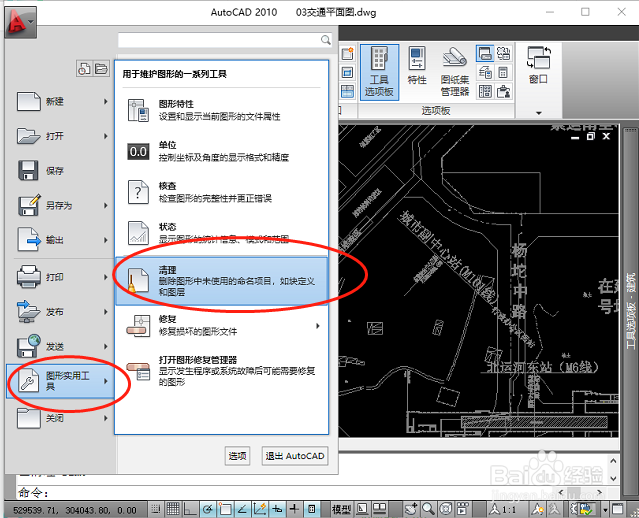Click 工具选项板 (Tool Palettes) ribbon button

pyautogui.click(x=379, y=72)
